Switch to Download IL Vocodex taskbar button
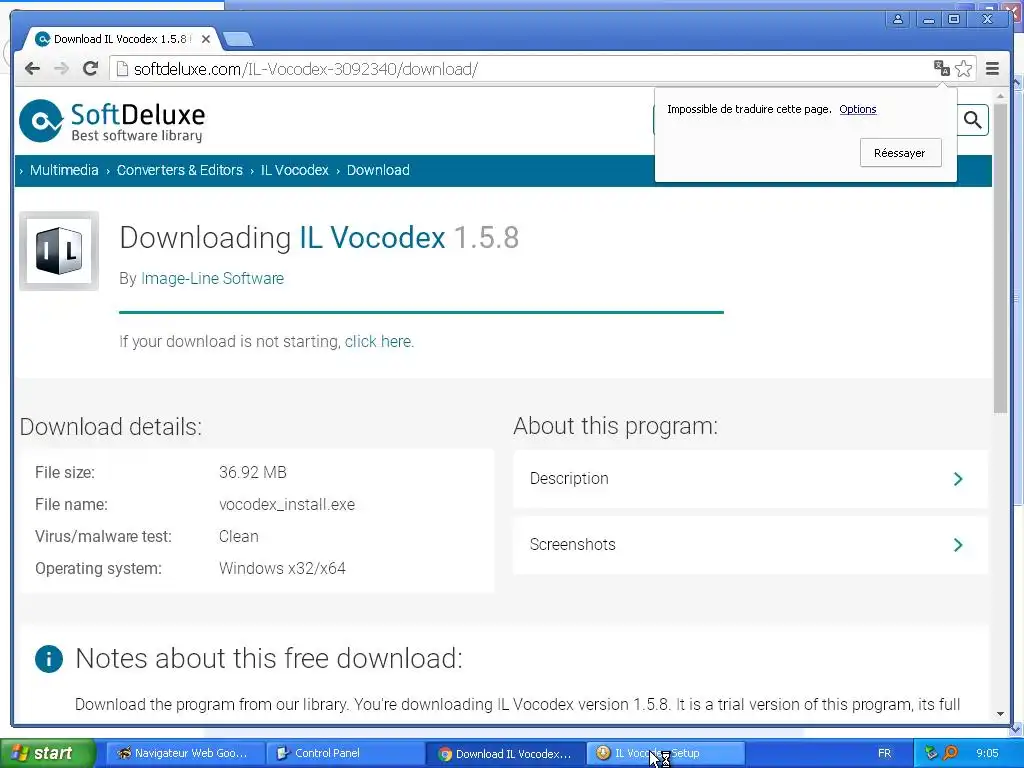Viewport: 1024px width, 768px height. pyautogui.click(x=505, y=754)
